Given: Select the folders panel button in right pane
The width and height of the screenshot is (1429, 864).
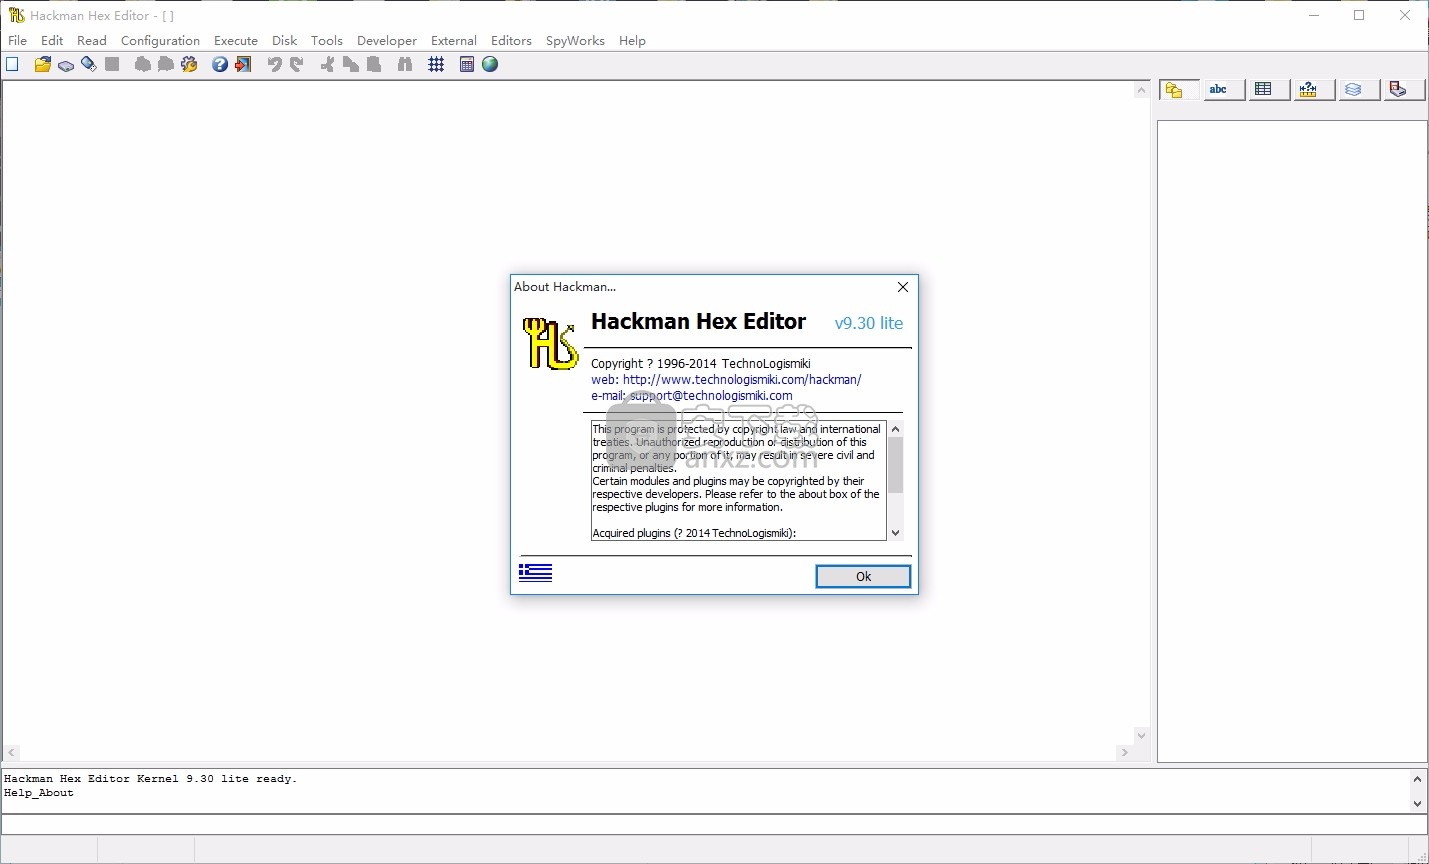Looking at the screenshot, I should tap(1179, 90).
